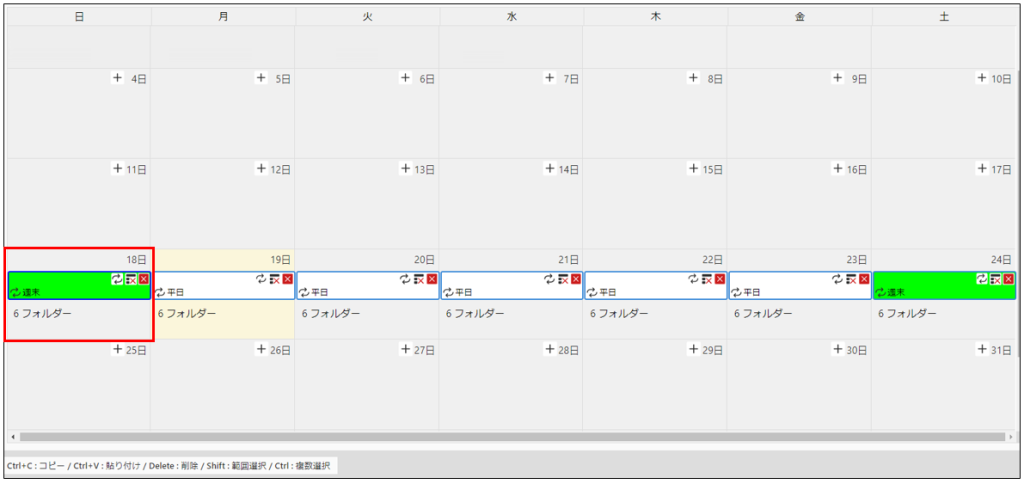Add a schedule with the plus on 9日
This screenshot has width=1024, height=484.
[x=838, y=78]
